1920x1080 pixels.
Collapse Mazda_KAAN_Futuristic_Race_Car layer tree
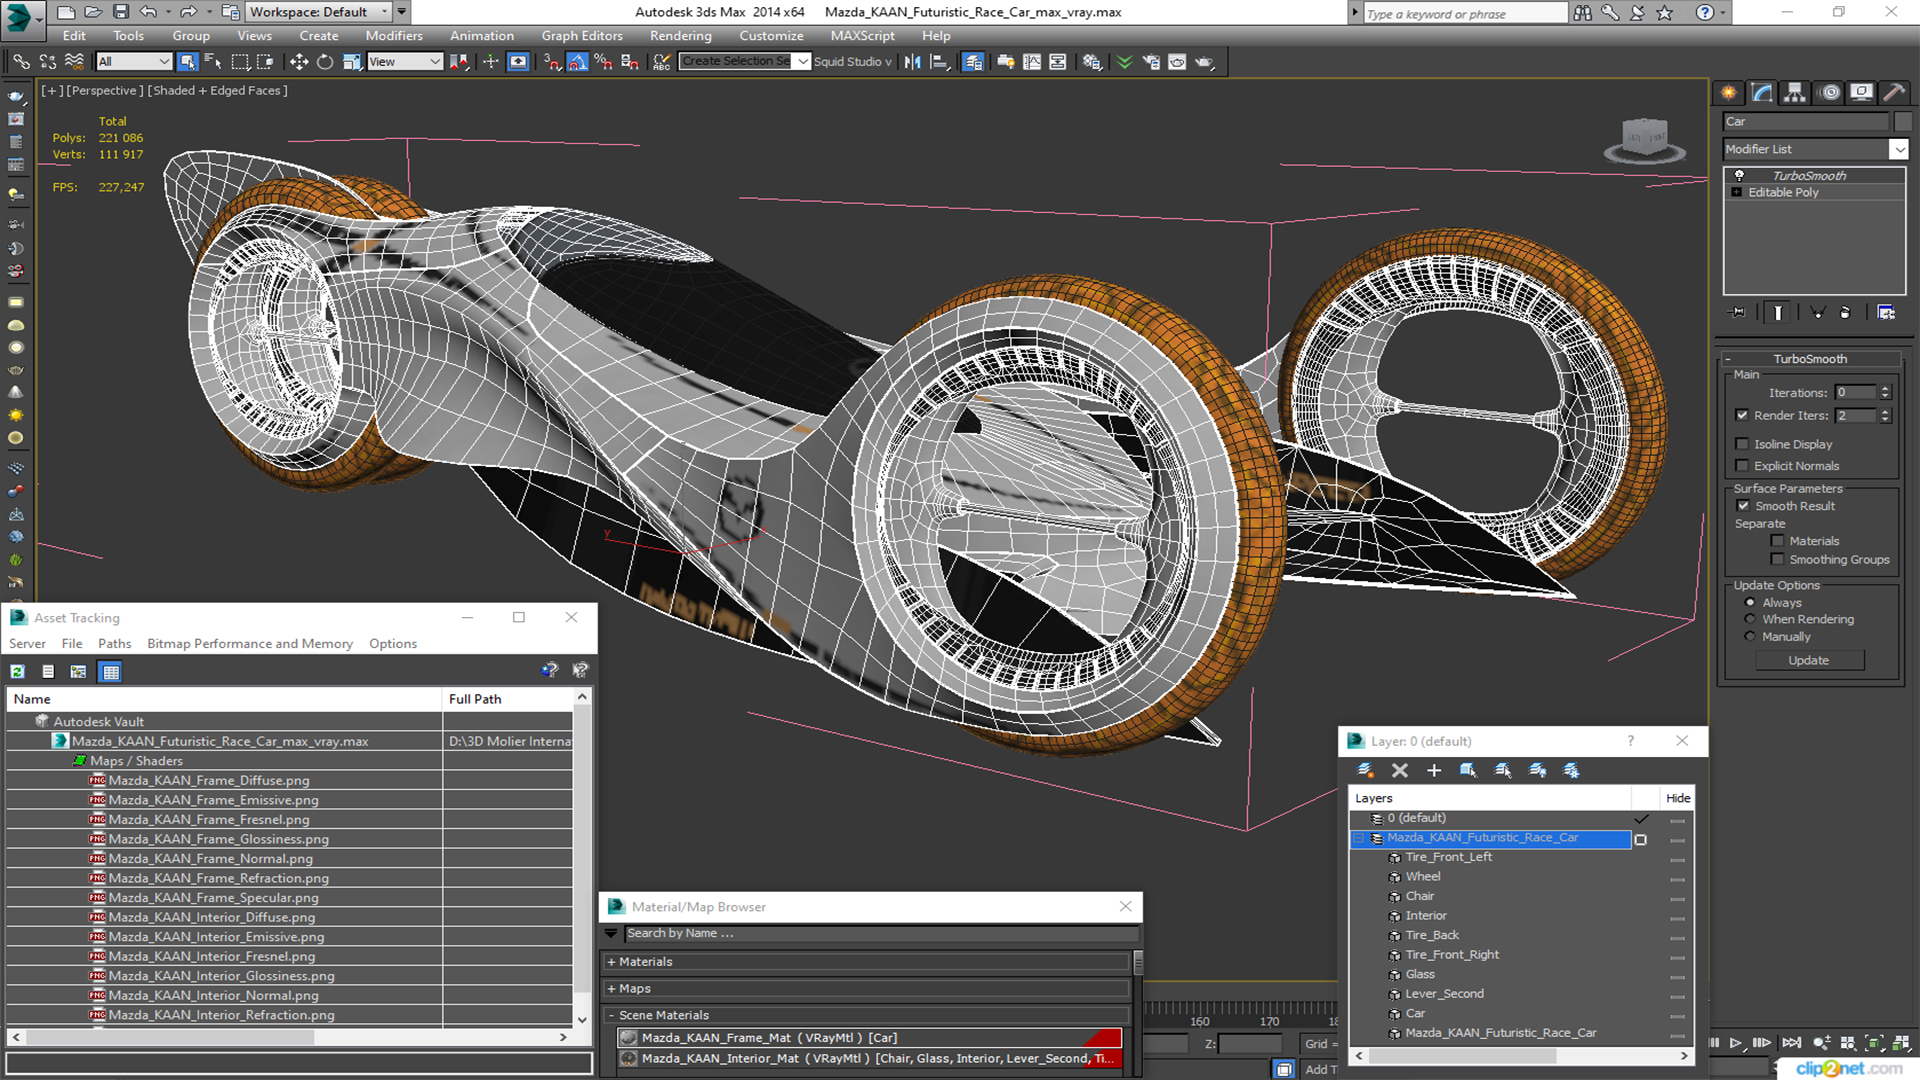point(1359,839)
